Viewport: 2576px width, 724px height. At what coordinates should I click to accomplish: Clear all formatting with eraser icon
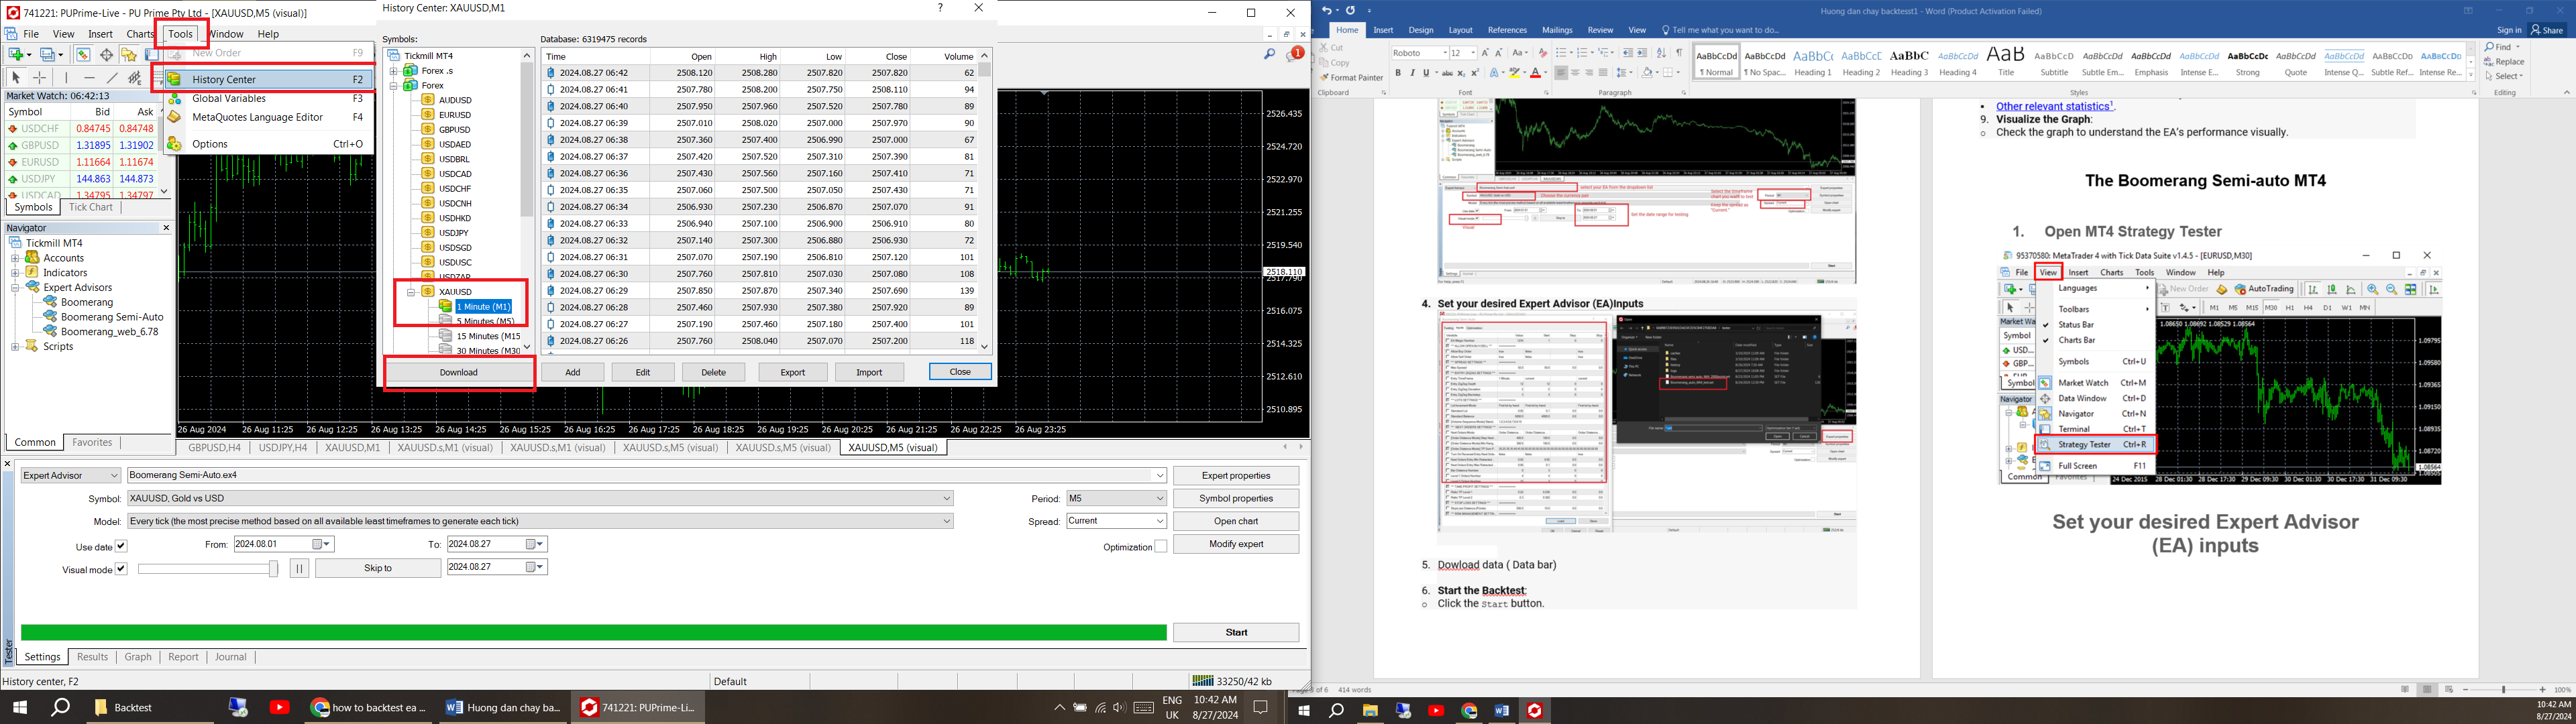coord(1543,53)
